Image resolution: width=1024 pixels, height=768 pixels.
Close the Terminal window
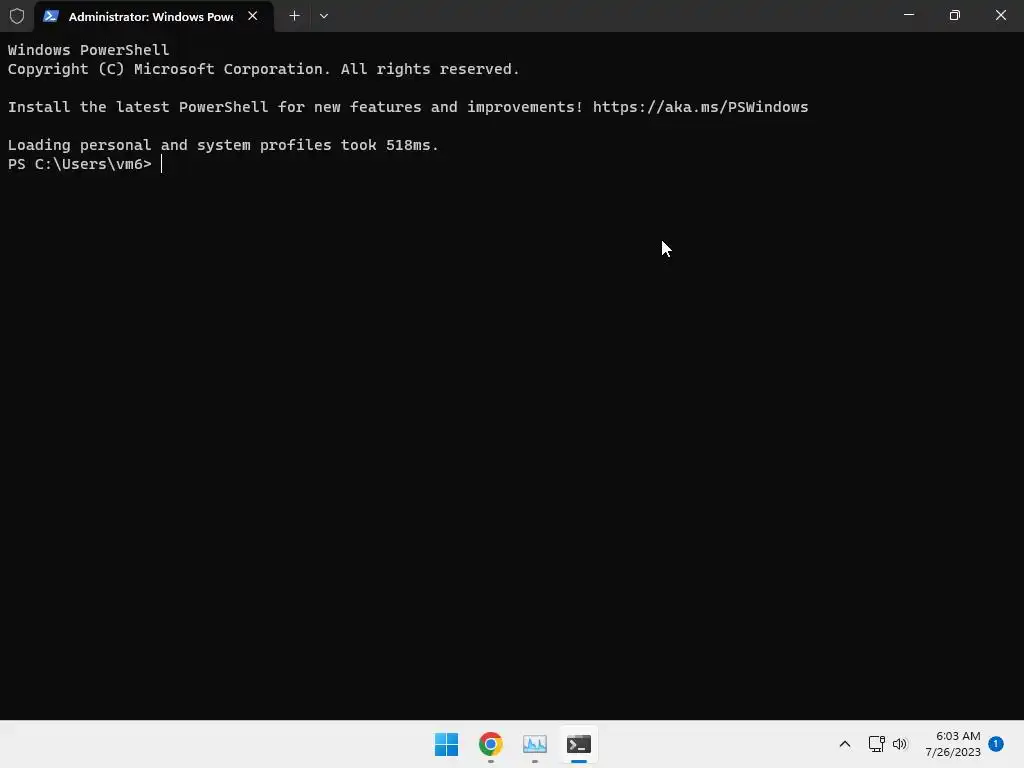tap(1000, 15)
